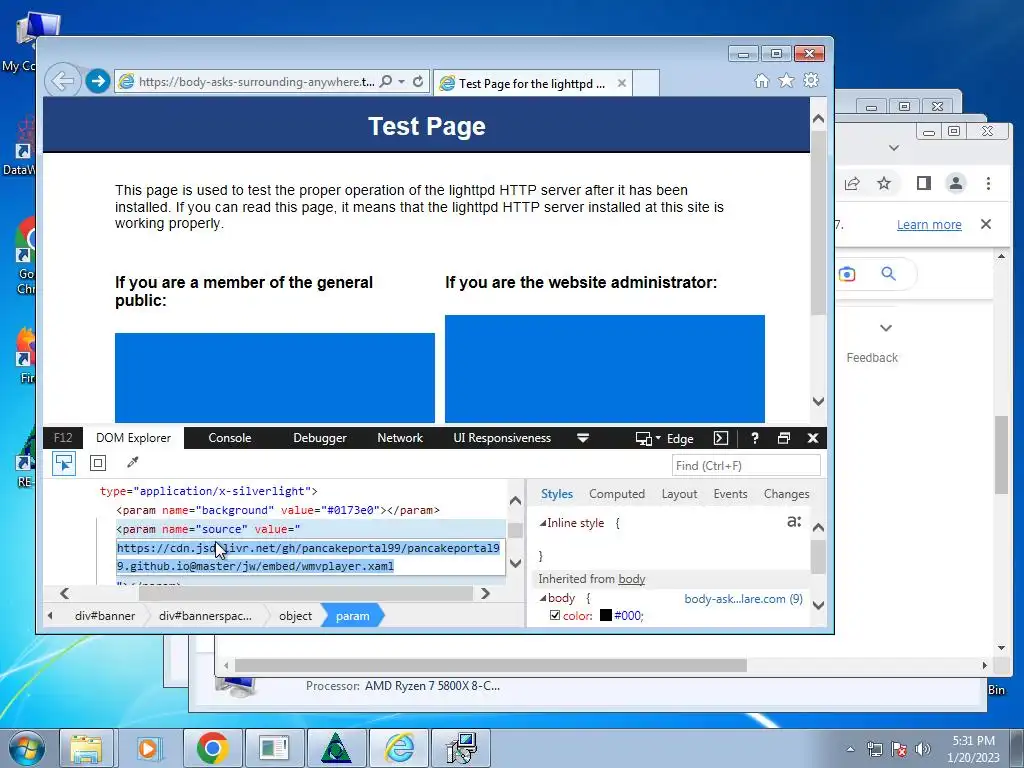Open Chrome's tab search chevron
Screen dimensions: 1024x768
[894, 148]
